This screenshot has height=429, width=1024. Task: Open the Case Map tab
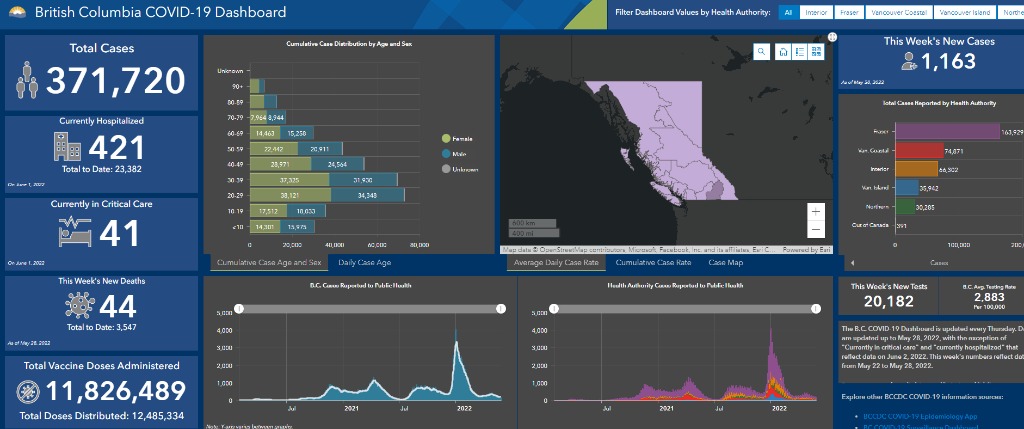coord(726,263)
